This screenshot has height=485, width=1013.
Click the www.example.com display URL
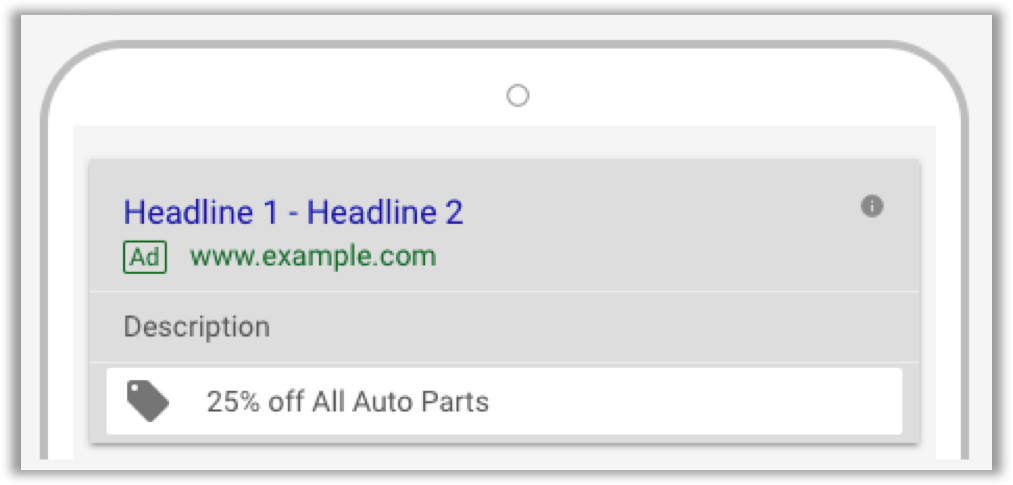pyautogui.click(x=313, y=257)
